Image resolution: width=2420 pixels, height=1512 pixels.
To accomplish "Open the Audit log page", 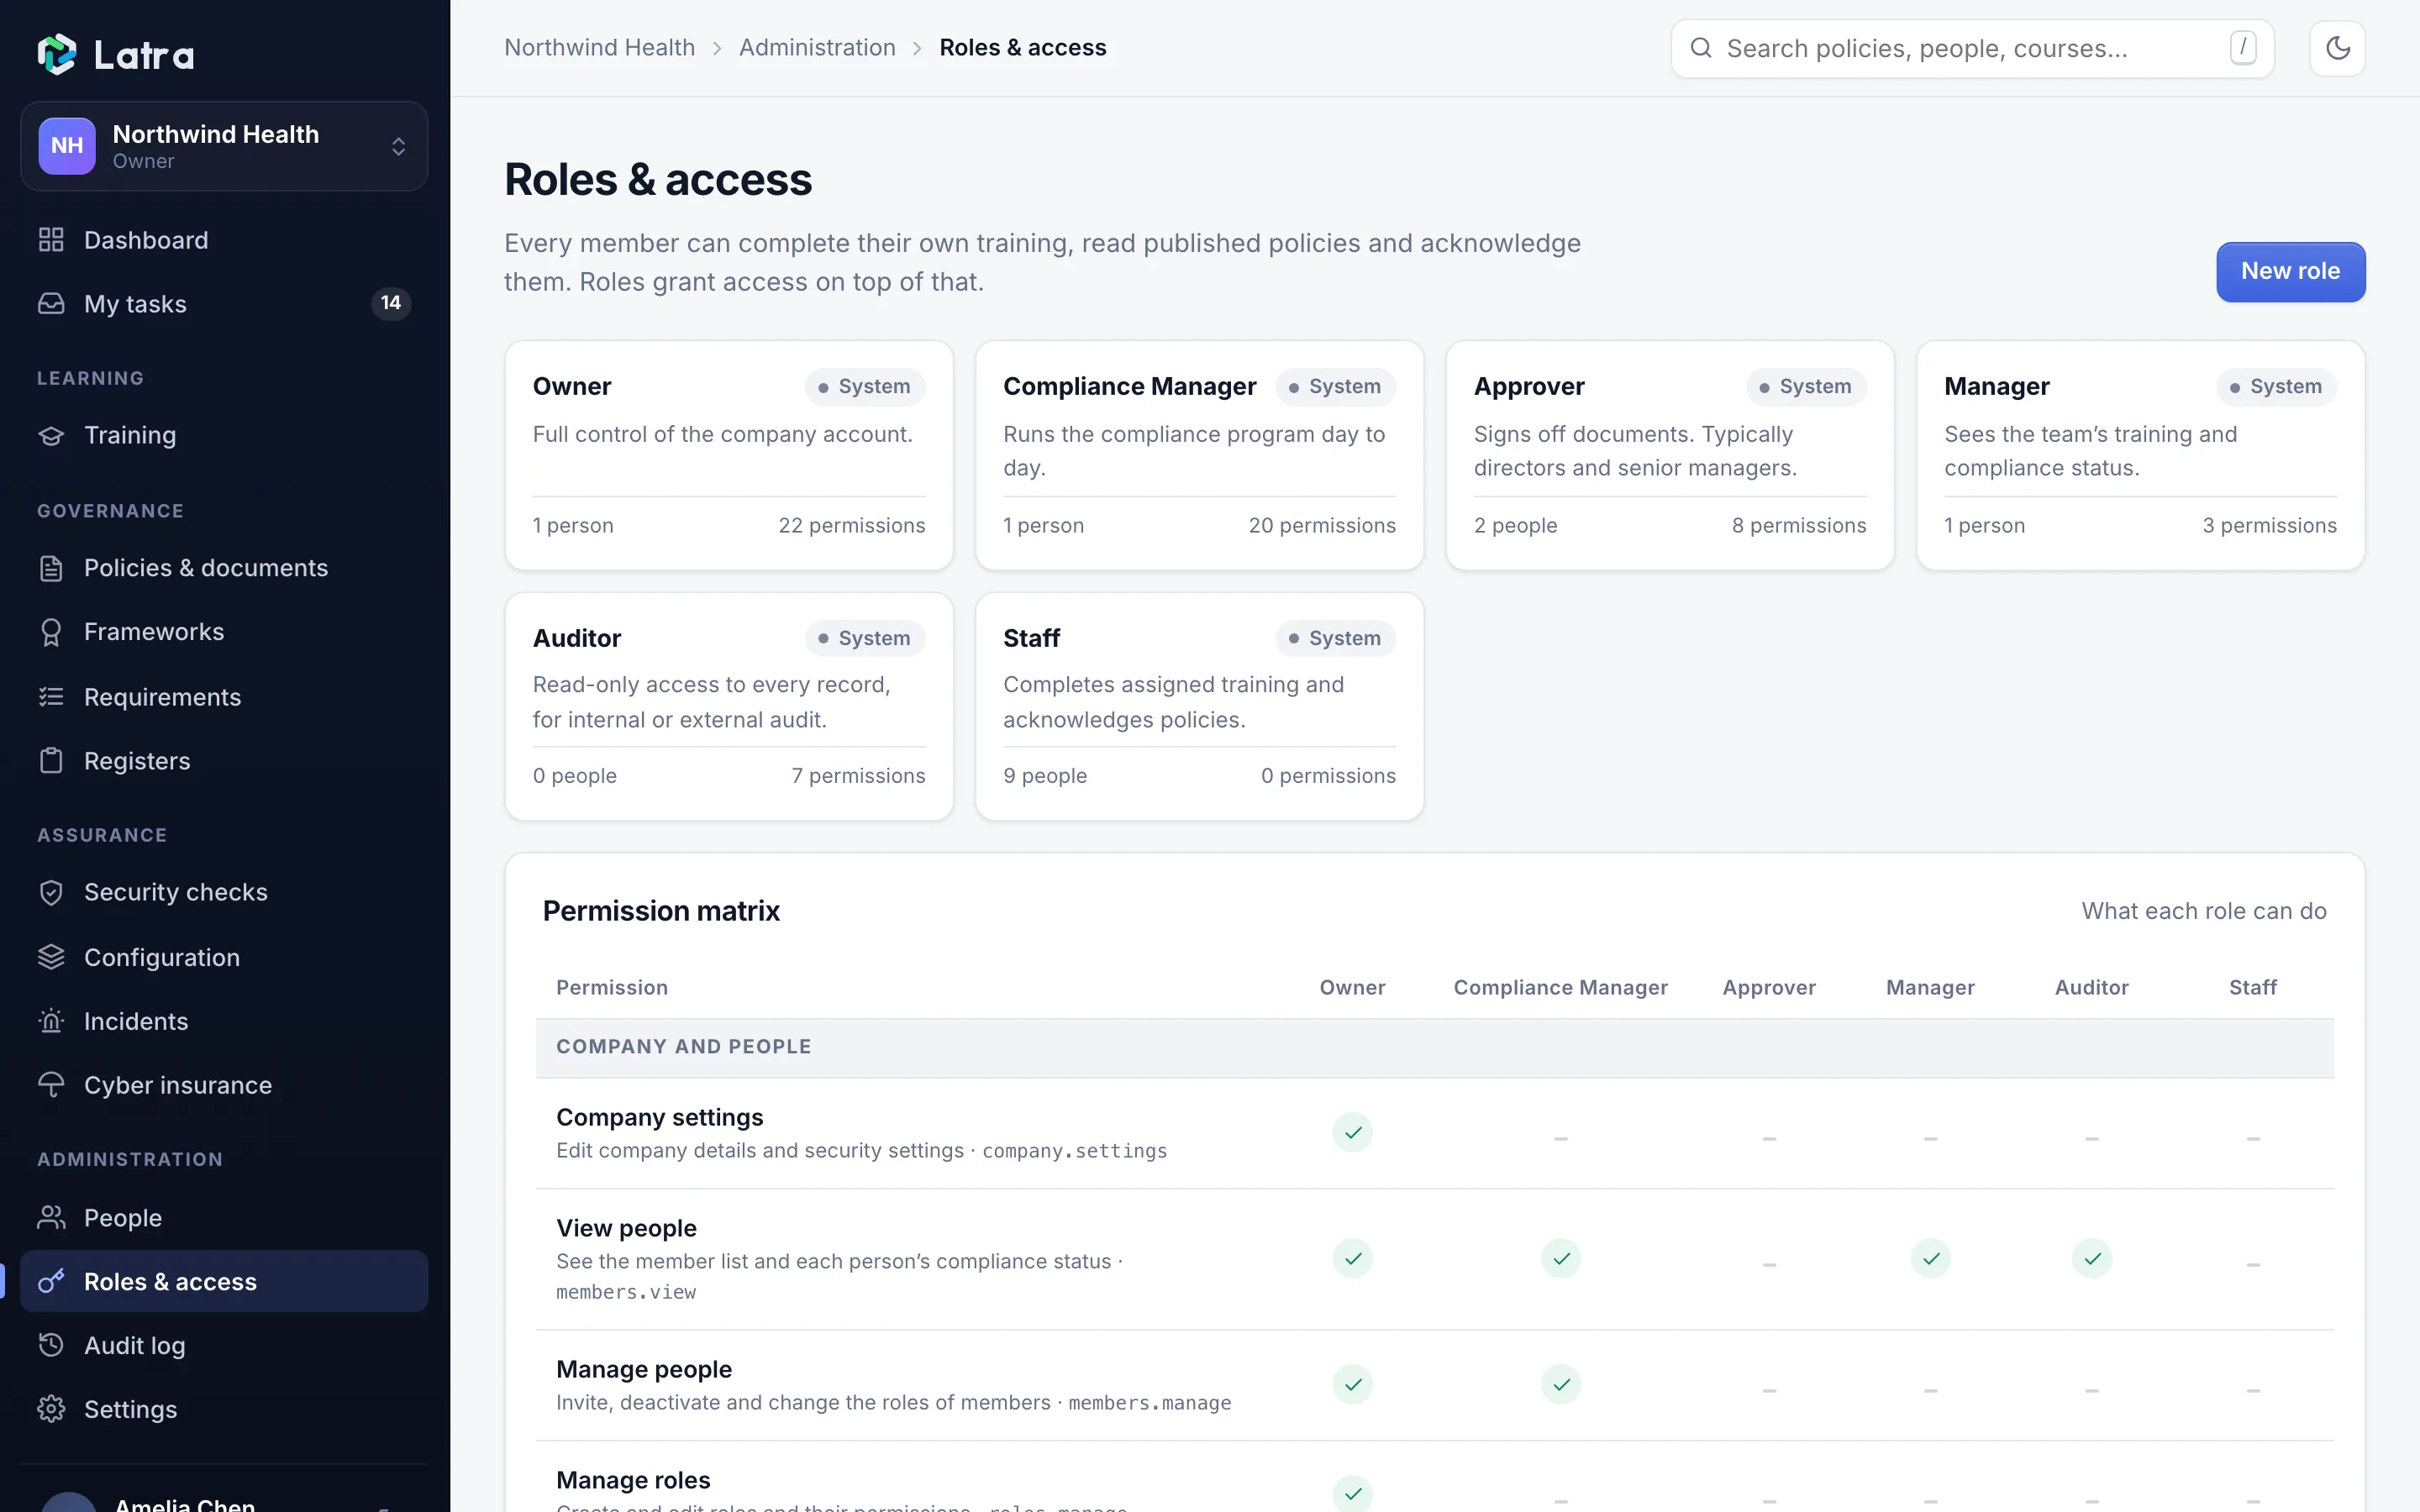I will (224, 1345).
